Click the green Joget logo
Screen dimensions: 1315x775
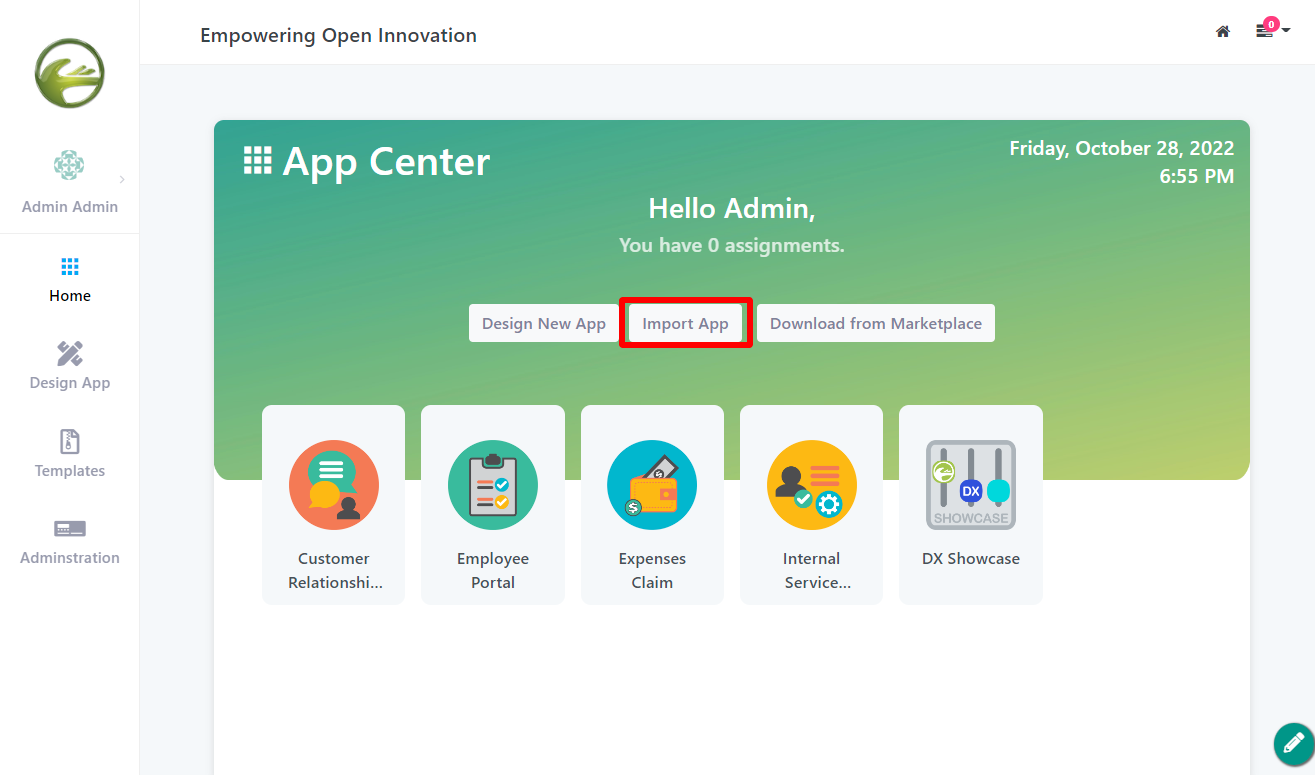pyautogui.click(x=70, y=73)
